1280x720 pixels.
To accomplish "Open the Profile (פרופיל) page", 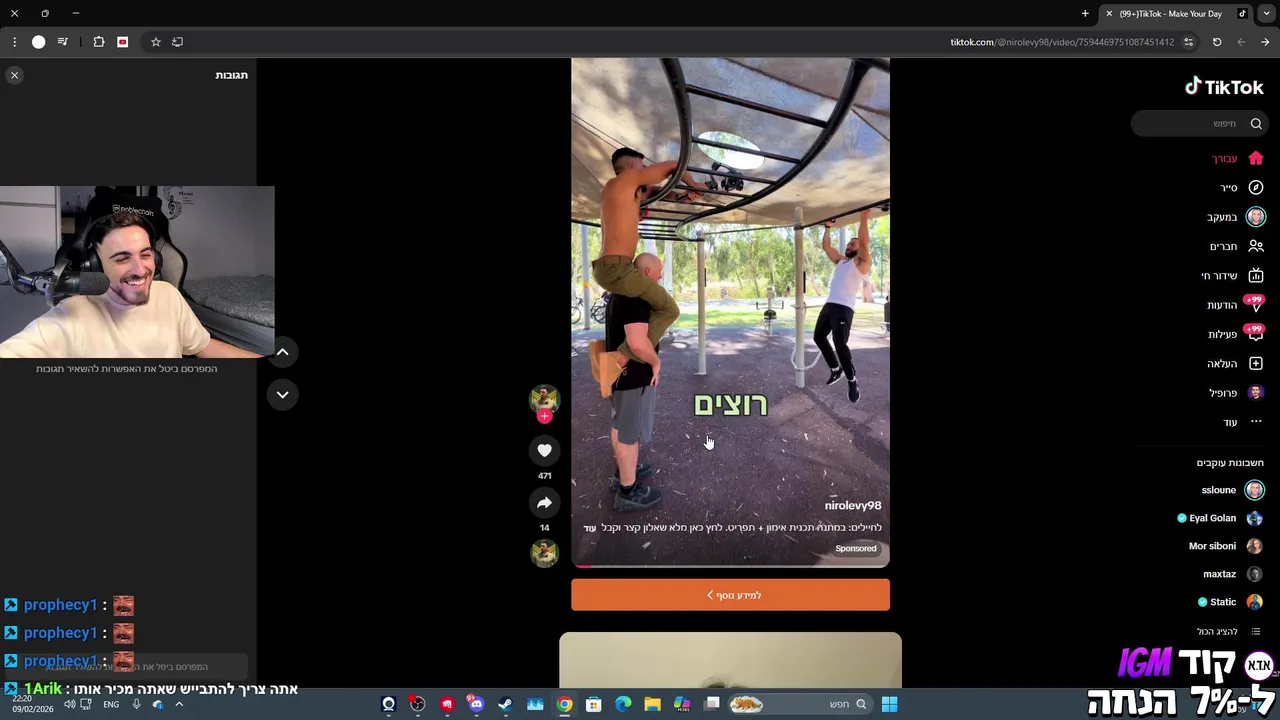I will coord(1236,393).
